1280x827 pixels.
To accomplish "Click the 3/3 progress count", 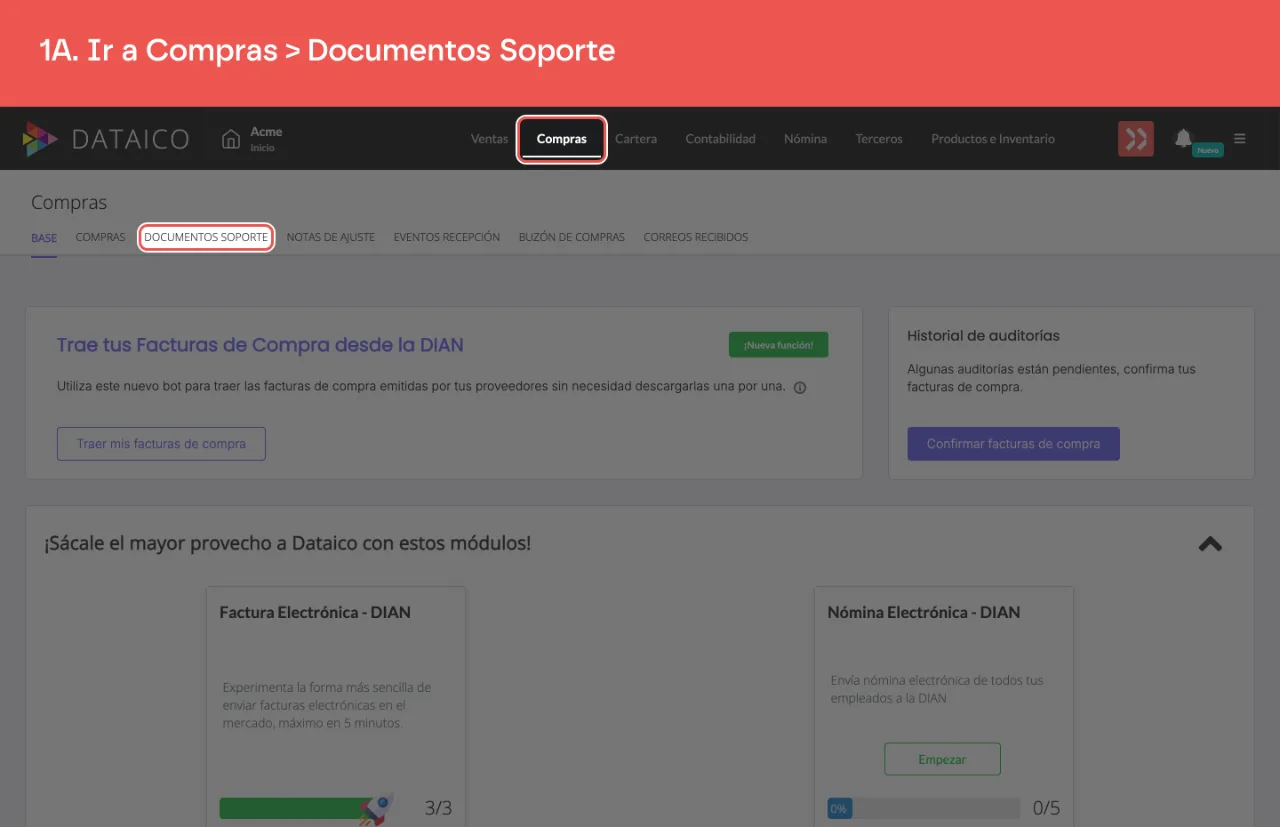I will tap(438, 808).
